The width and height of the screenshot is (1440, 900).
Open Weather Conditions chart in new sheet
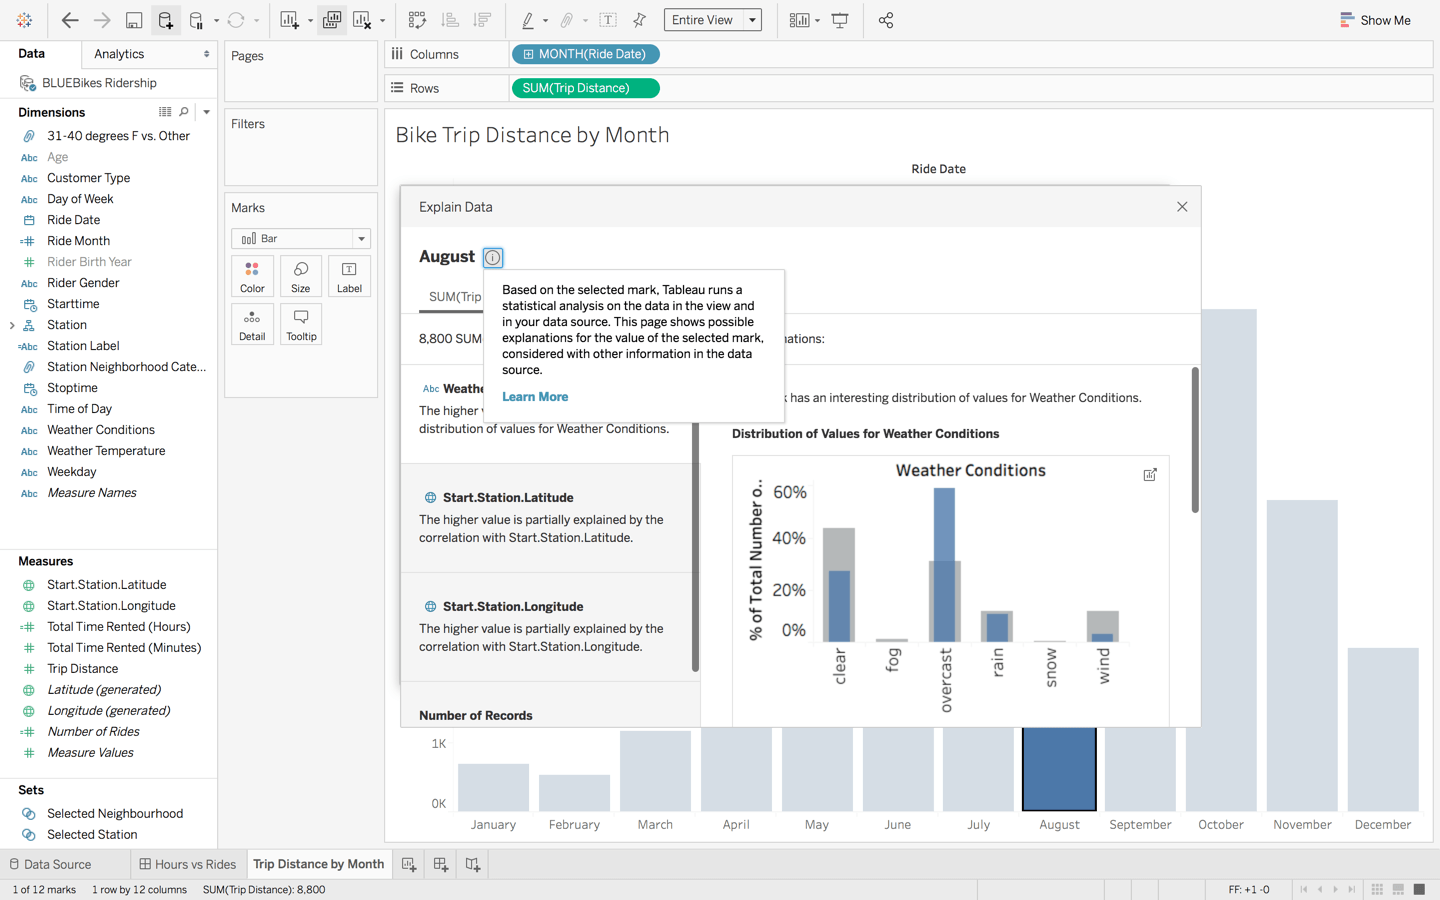pos(1150,475)
